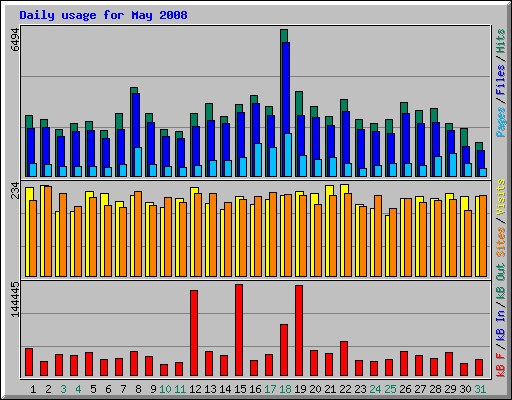This screenshot has height=400, width=512.
Task: Click day label 19 on the axis
Action: (x=300, y=389)
